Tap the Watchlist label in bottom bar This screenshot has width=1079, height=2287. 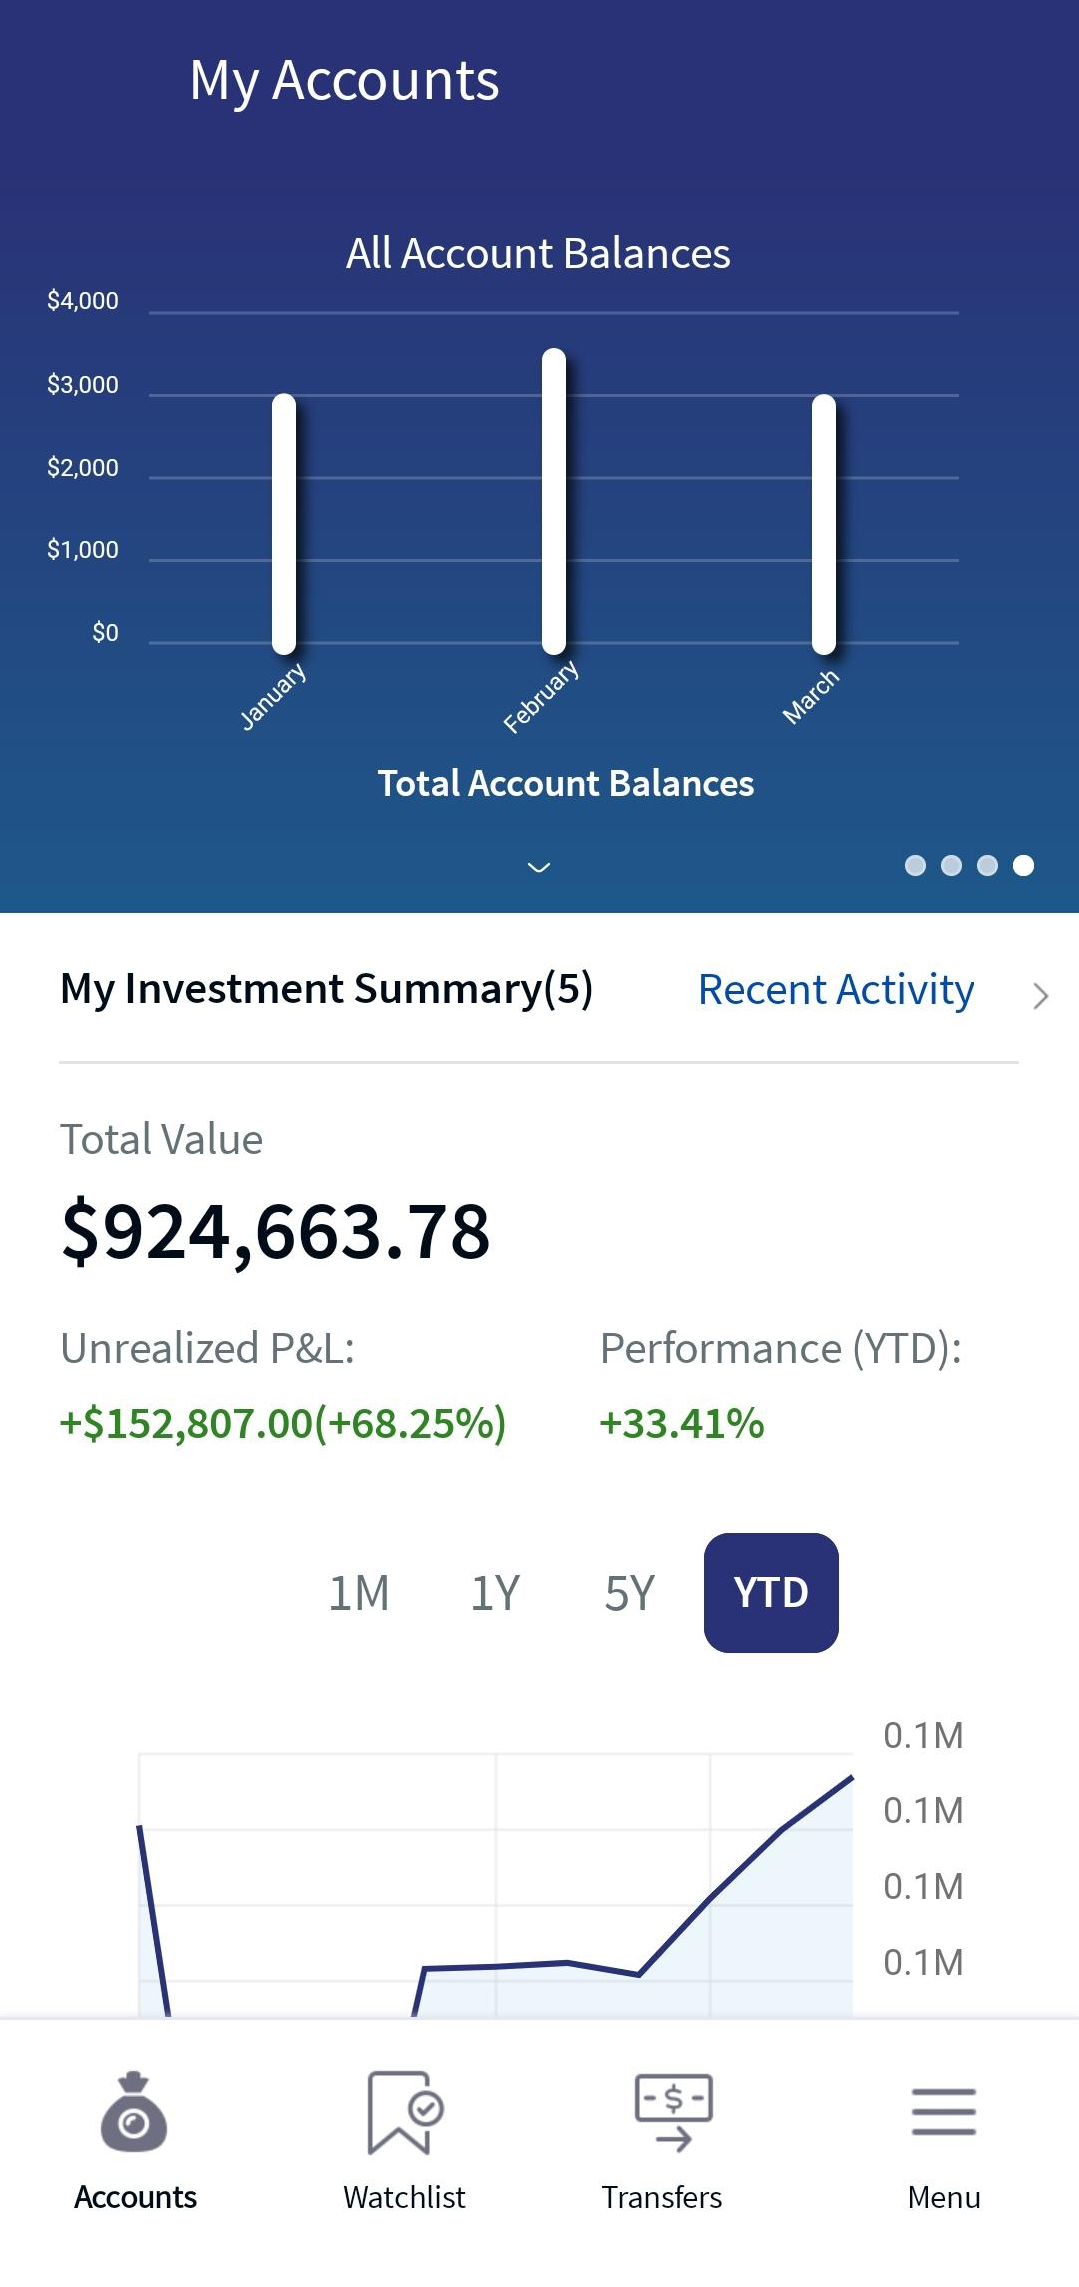[x=404, y=2197]
